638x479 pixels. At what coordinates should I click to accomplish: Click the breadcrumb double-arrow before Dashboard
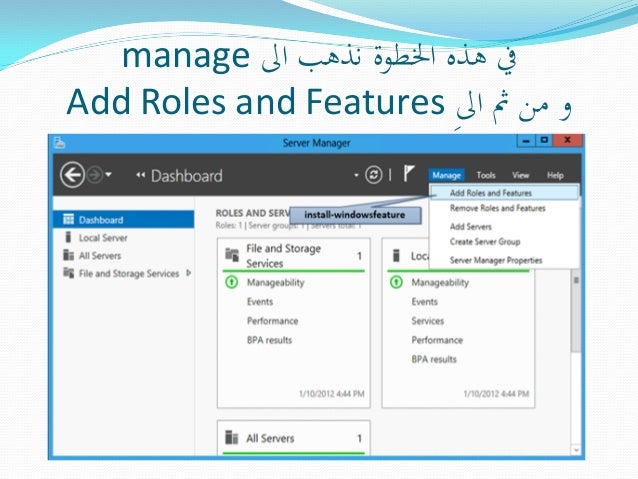(x=141, y=175)
